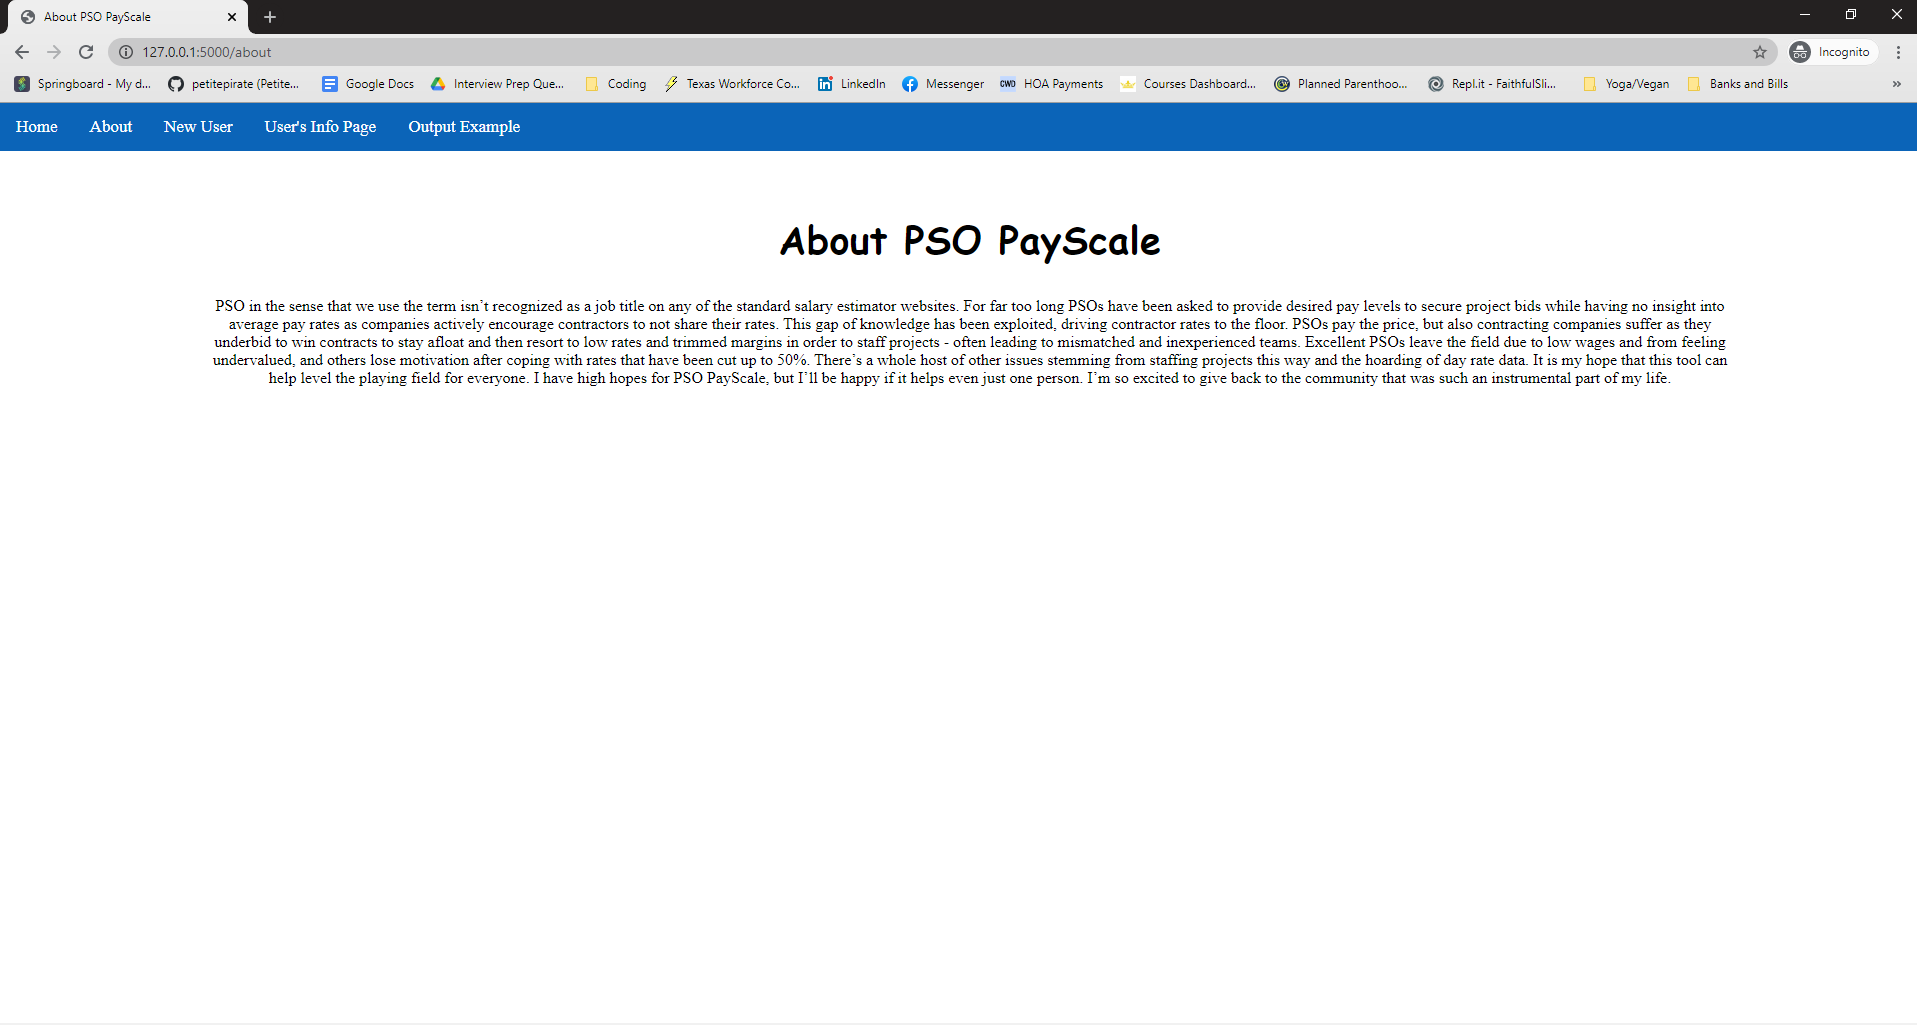Open the Springboard bookmark
1917x1025 pixels.
tap(83, 84)
